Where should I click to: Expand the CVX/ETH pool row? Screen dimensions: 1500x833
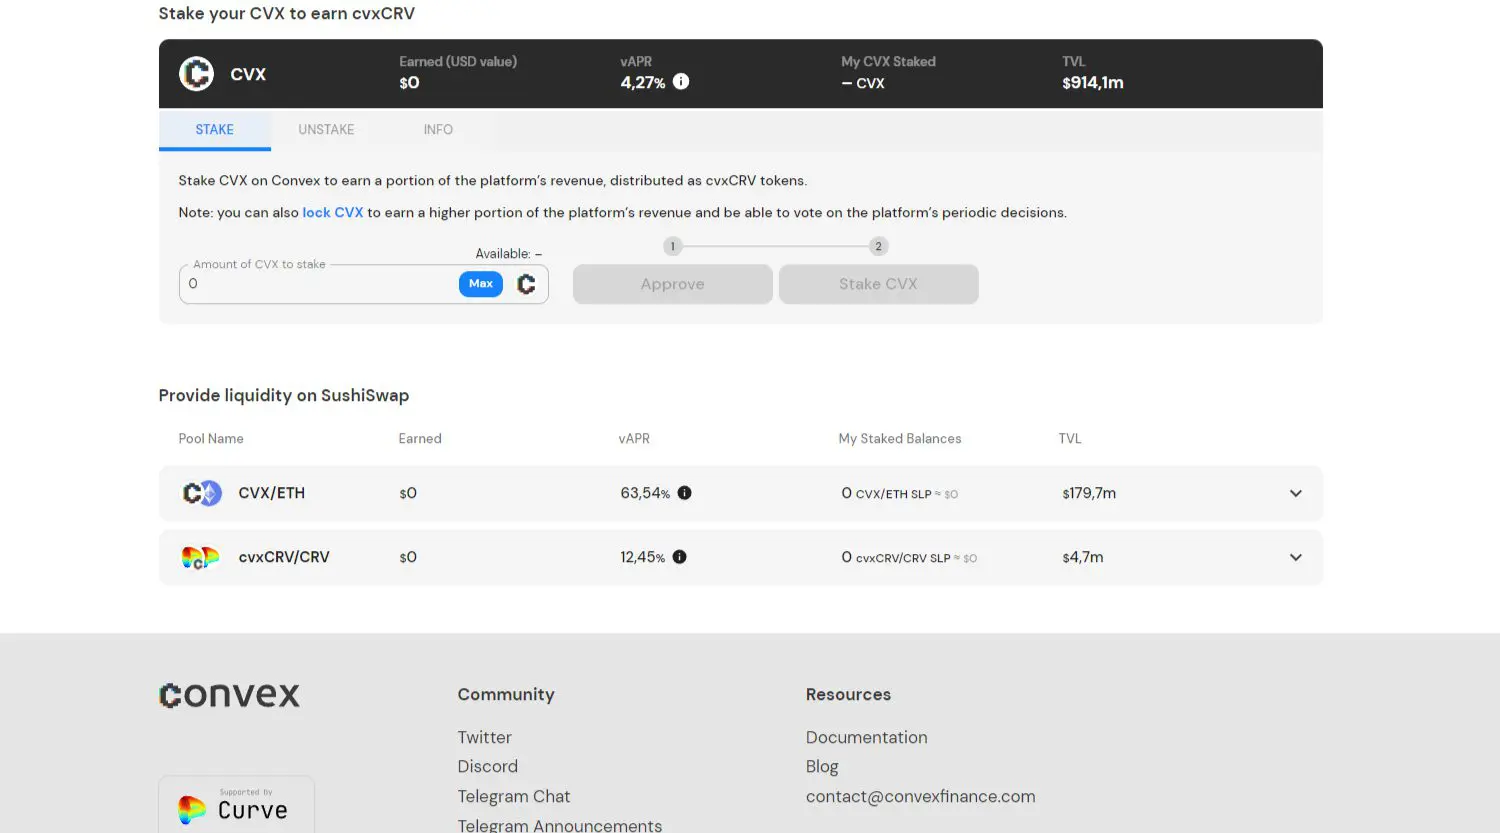coord(1296,493)
